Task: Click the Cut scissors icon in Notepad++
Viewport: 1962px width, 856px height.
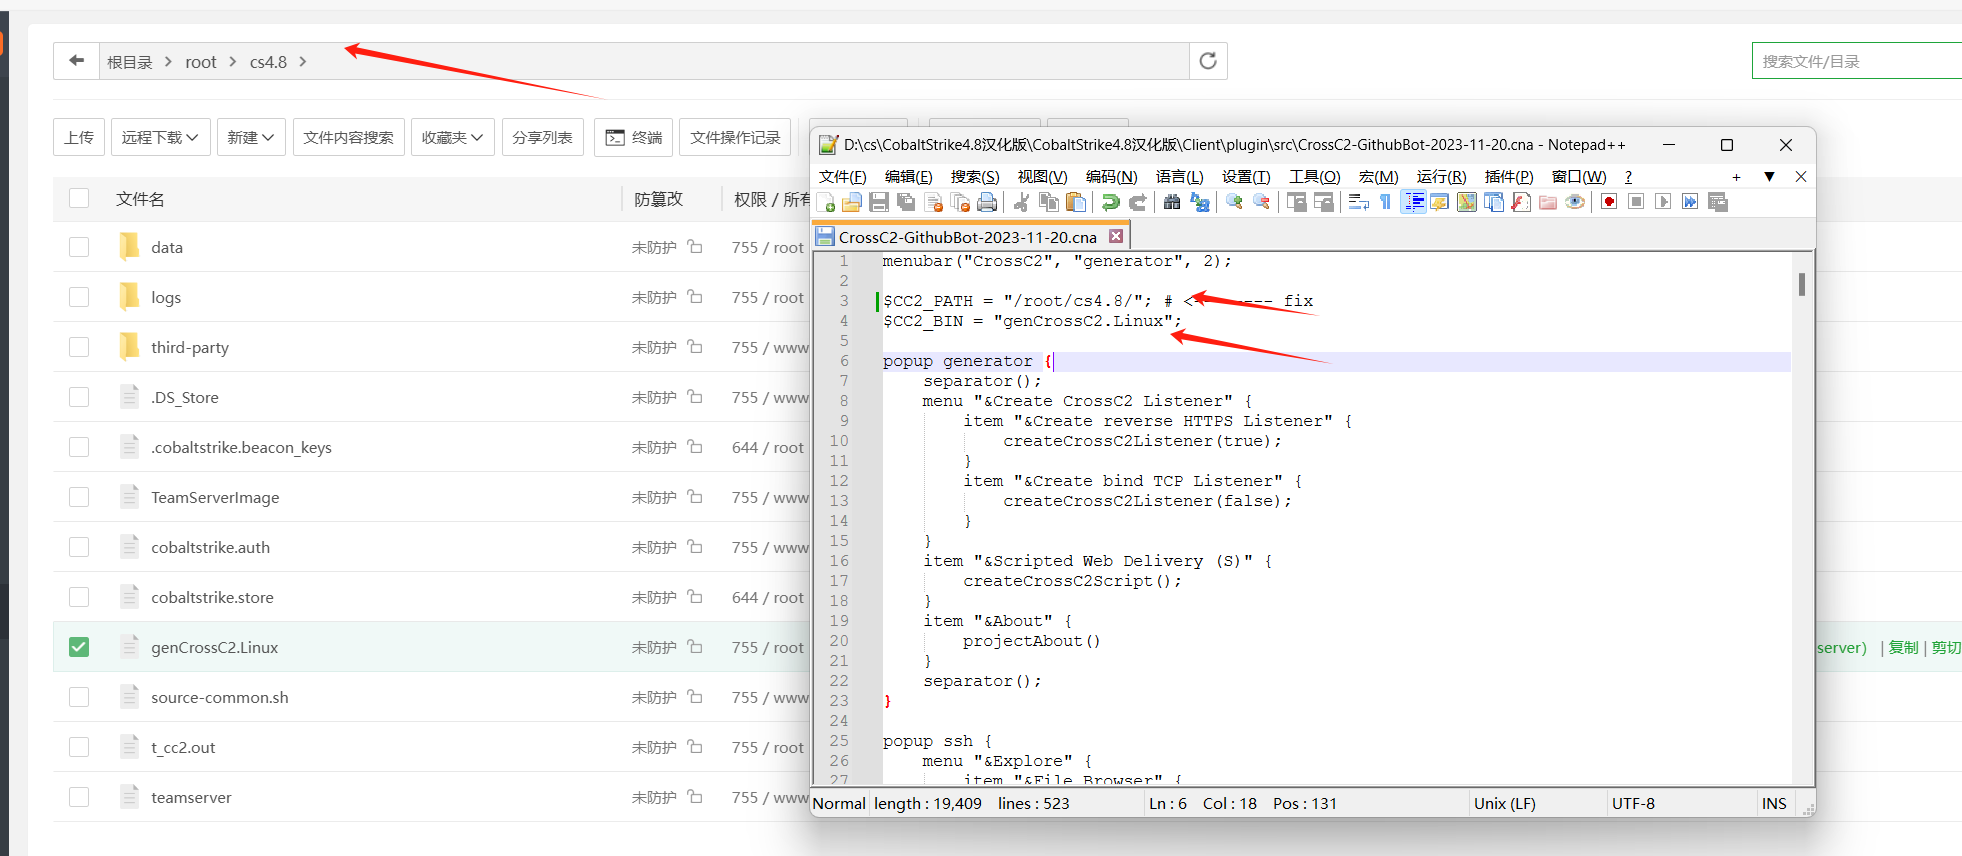Action: point(1021,202)
